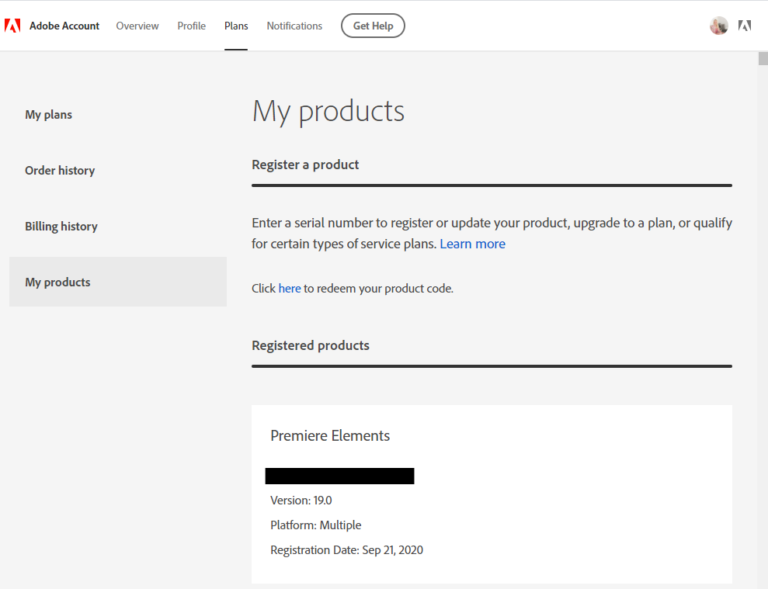The height and width of the screenshot is (589, 768).
Task: Click the 'Register a product' heading
Action: pyautogui.click(x=305, y=165)
